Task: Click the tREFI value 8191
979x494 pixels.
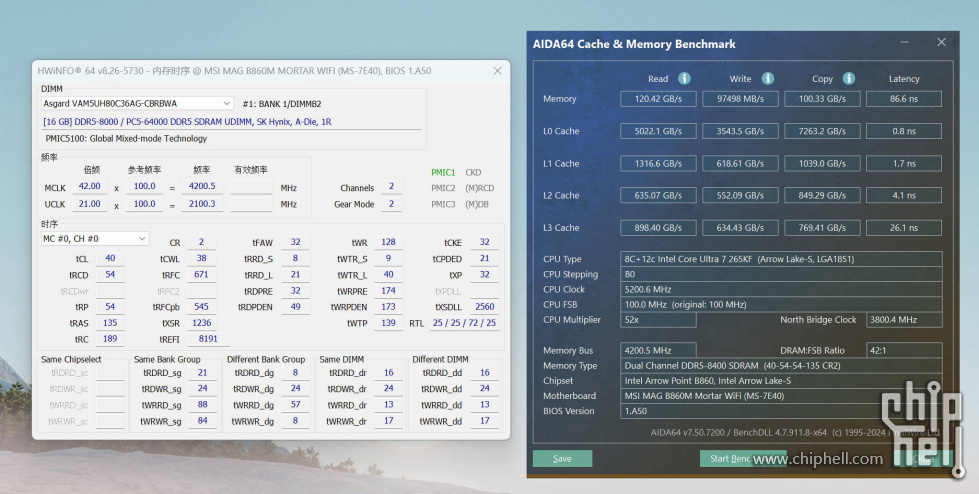Action: pos(208,338)
